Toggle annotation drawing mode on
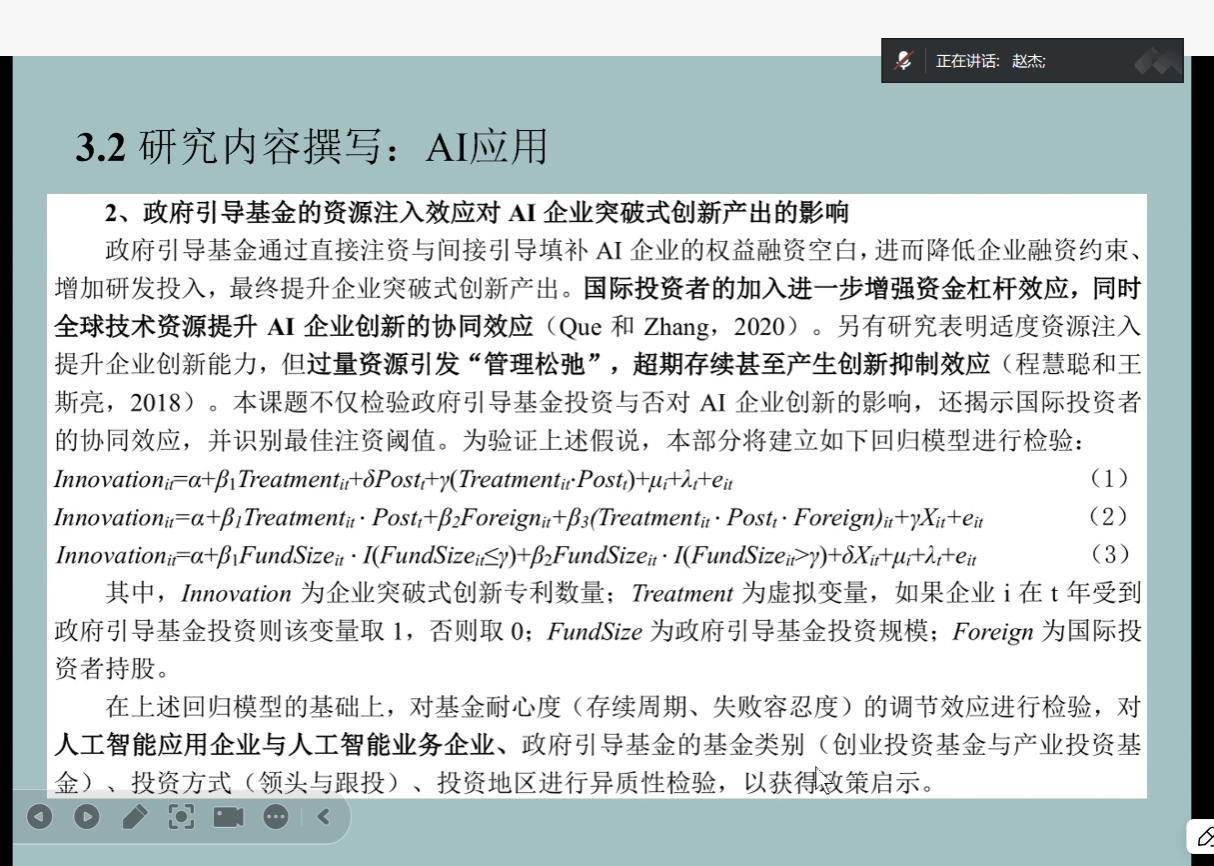 (133, 817)
